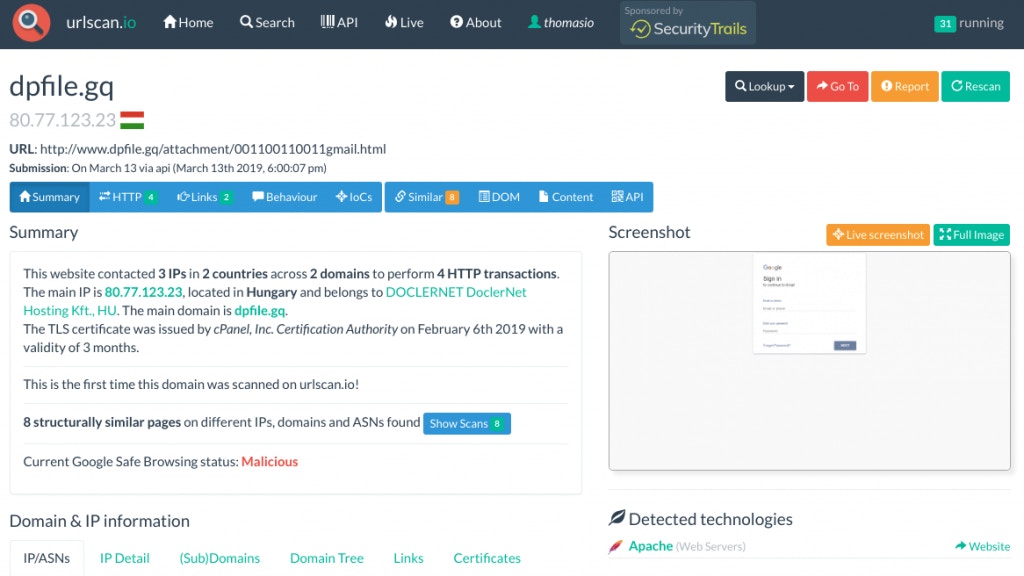
Task: Click the Submission date line
Action: [168, 168]
